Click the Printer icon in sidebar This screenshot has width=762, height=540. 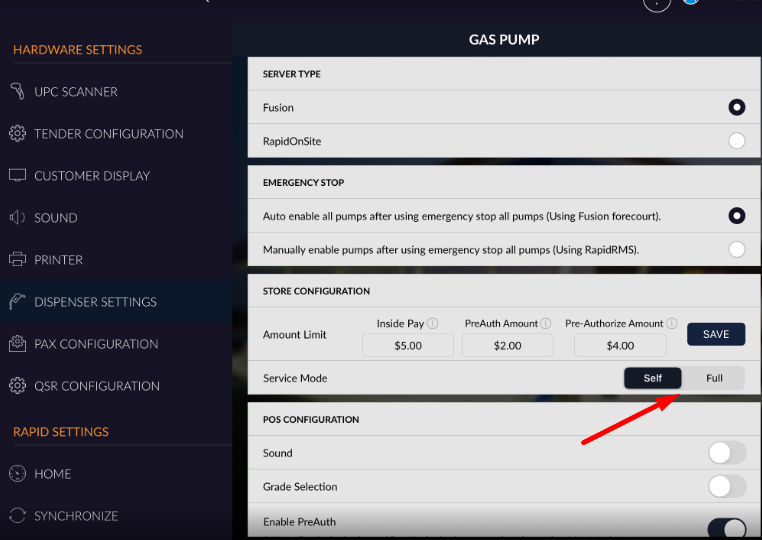click(17, 260)
